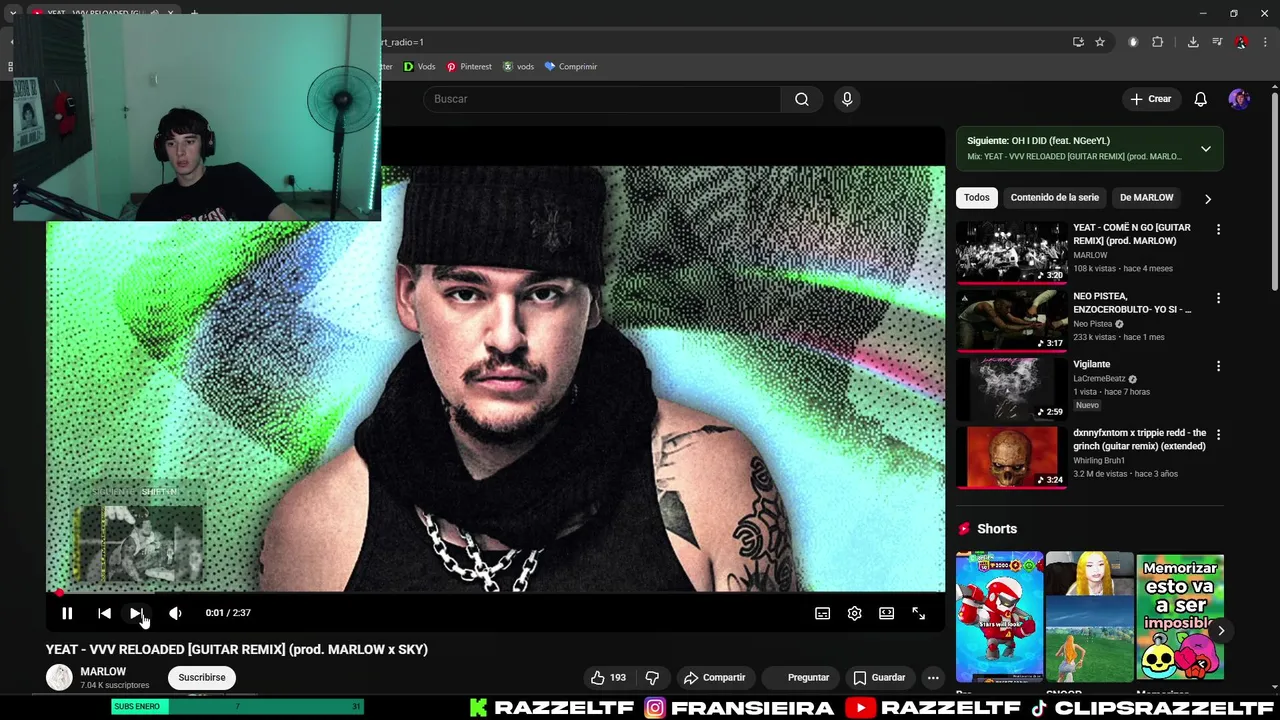Click the Preguntar button
1280x720 pixels.
[x=800, y=678]
